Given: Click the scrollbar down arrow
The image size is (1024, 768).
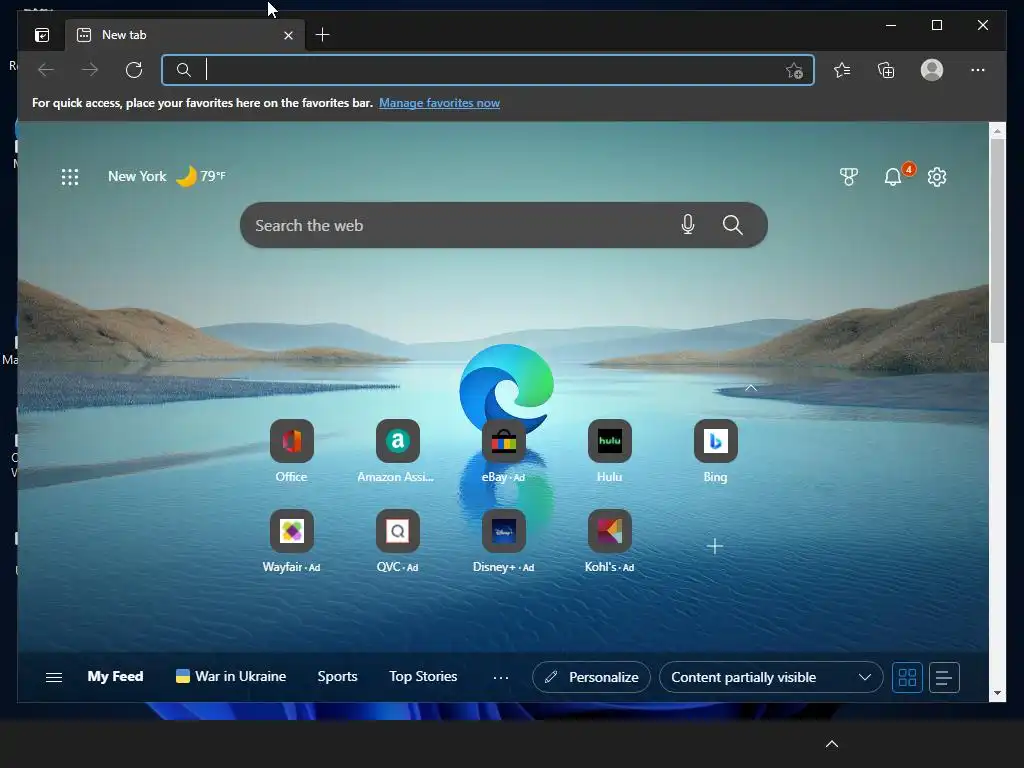Looking at the screenshot, I should pyautogui.click(x=997, y=693).
